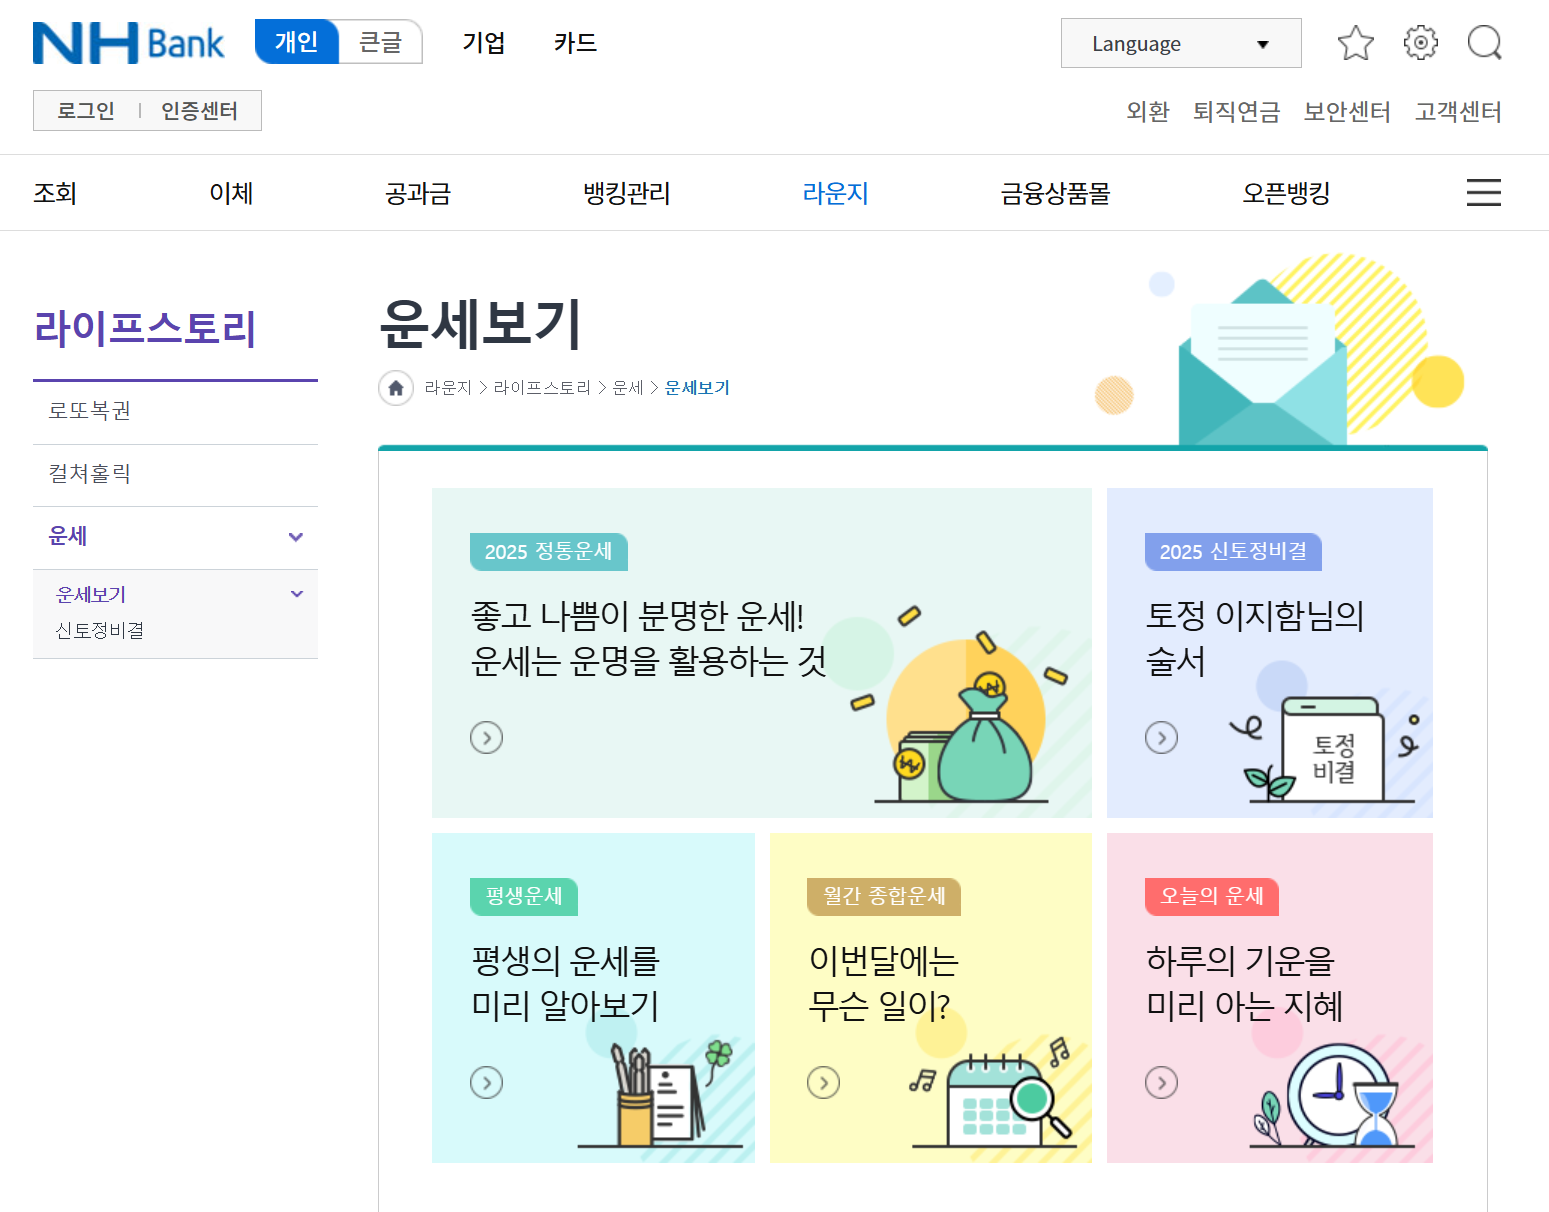Screen dimensions: 1549x1212
Task: Click the 오늘의 운세 badge
Action: [x=1212, y=897]
